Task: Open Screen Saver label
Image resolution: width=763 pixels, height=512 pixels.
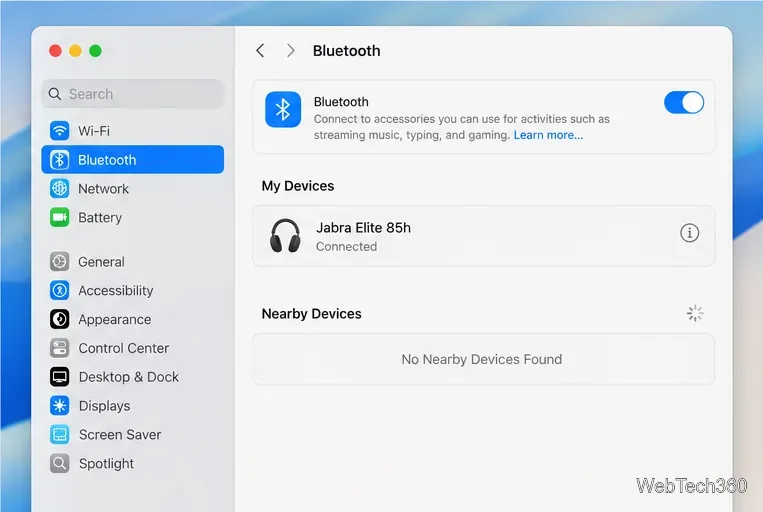Action: point(120,435)
